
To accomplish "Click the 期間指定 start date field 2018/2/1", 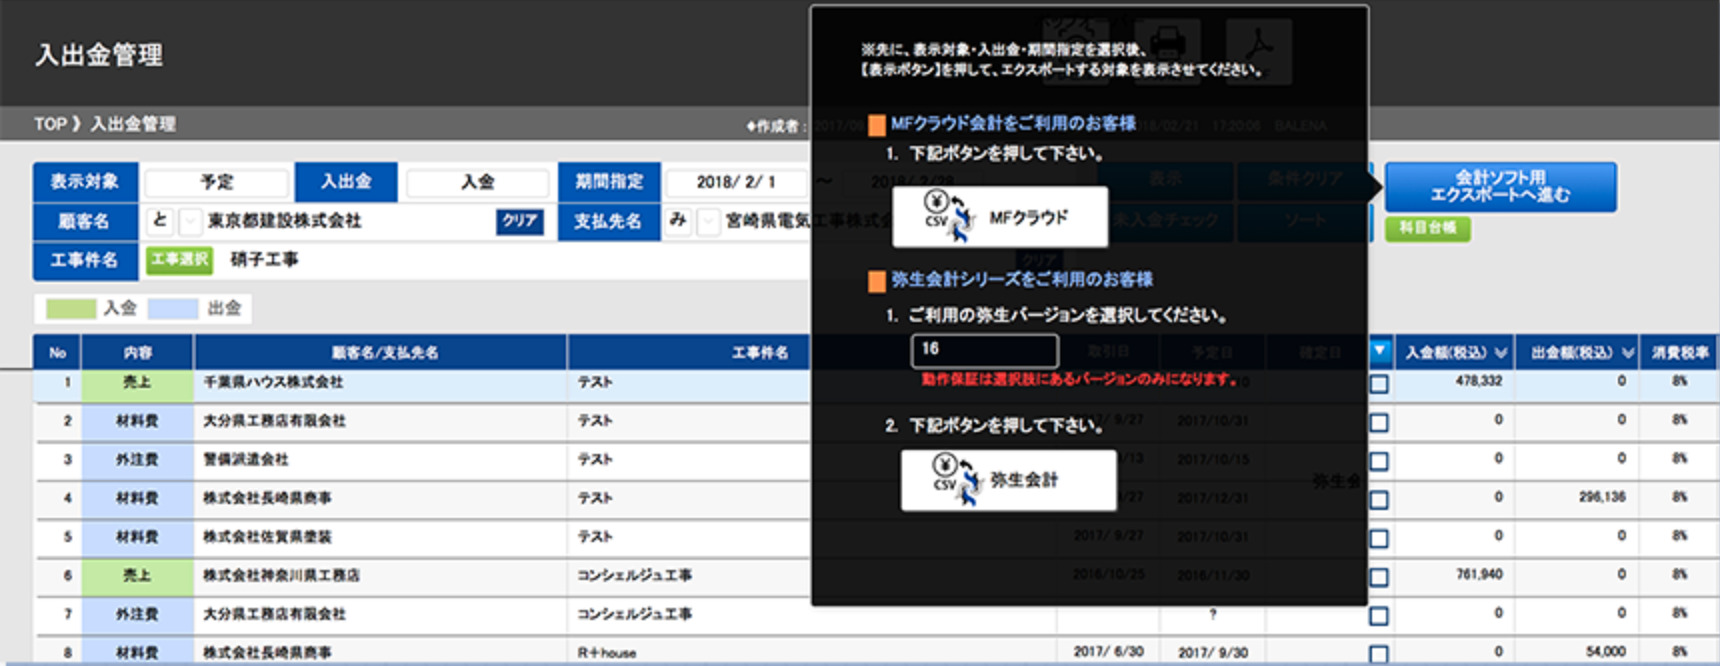I will pos(736,182).
